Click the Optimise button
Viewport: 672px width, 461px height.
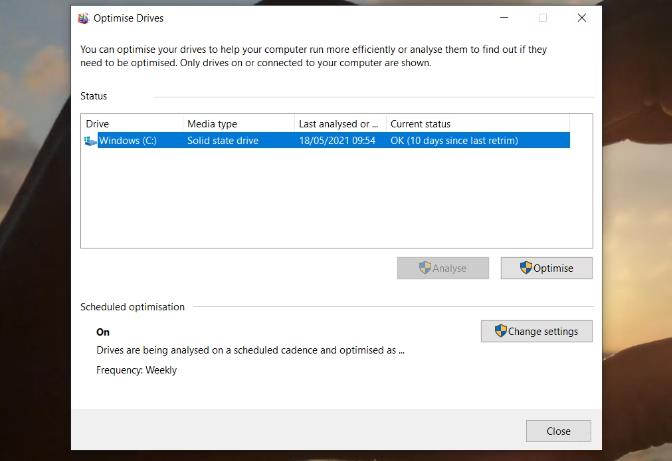click(546, 268)
